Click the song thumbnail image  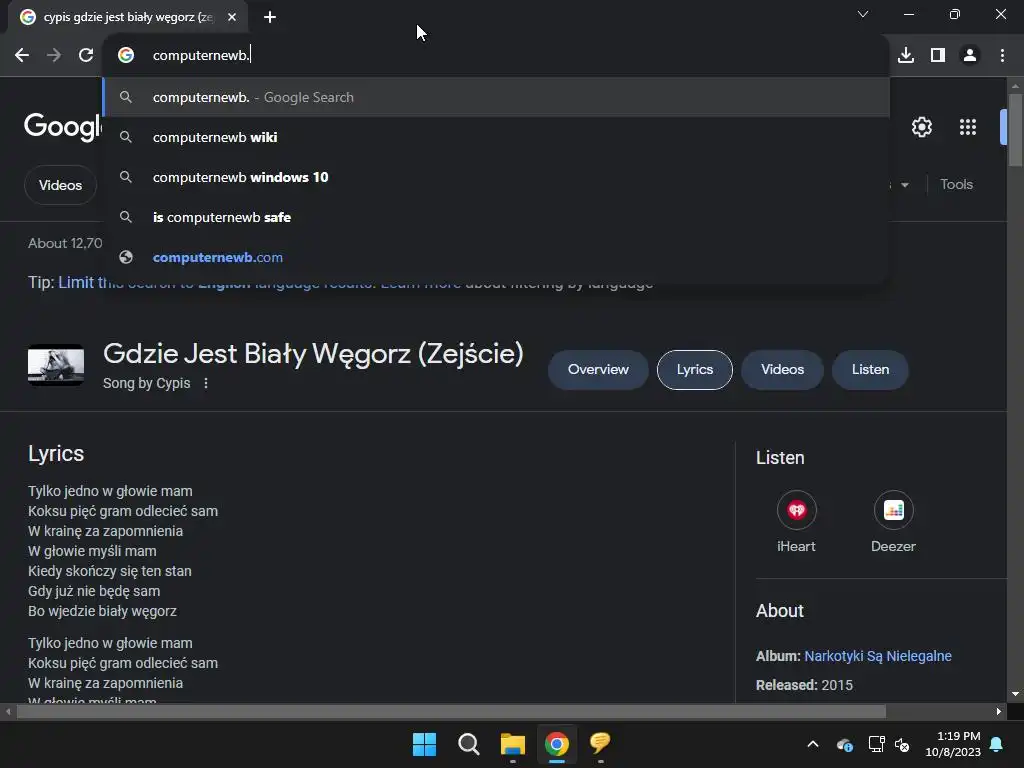[56, 364]
